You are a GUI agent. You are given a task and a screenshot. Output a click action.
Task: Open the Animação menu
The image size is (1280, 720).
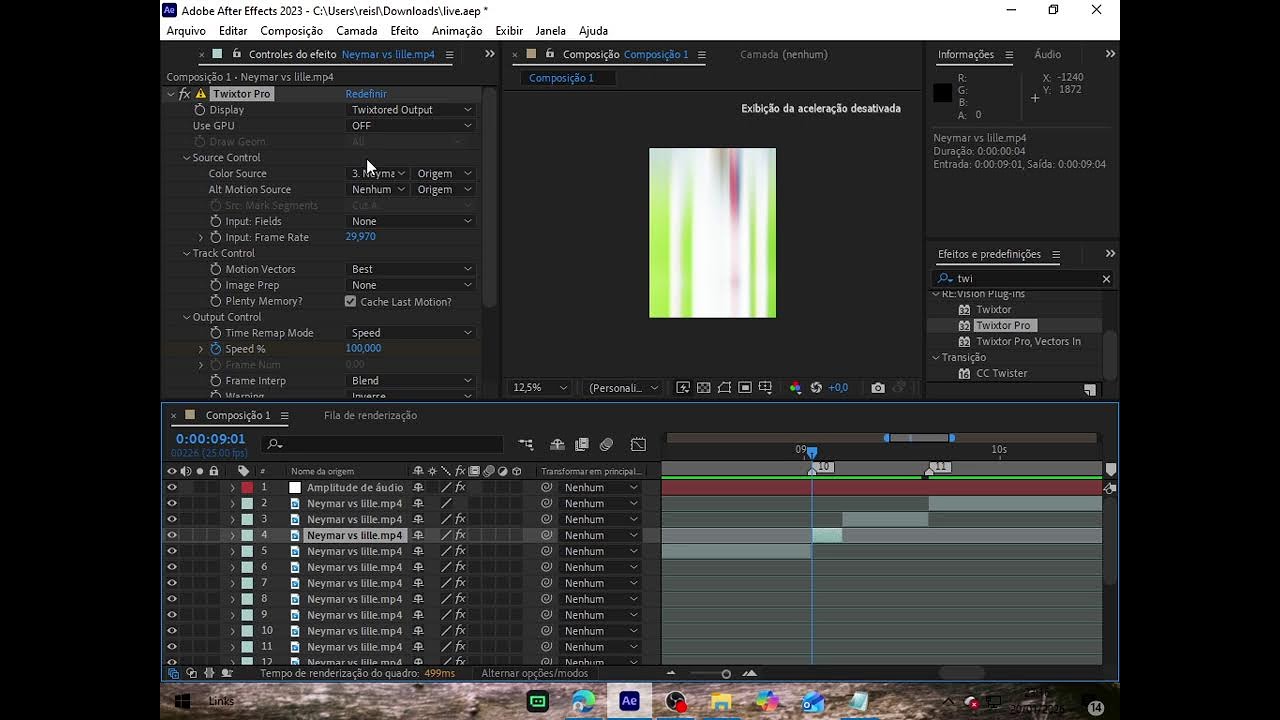tap(457, 31)
